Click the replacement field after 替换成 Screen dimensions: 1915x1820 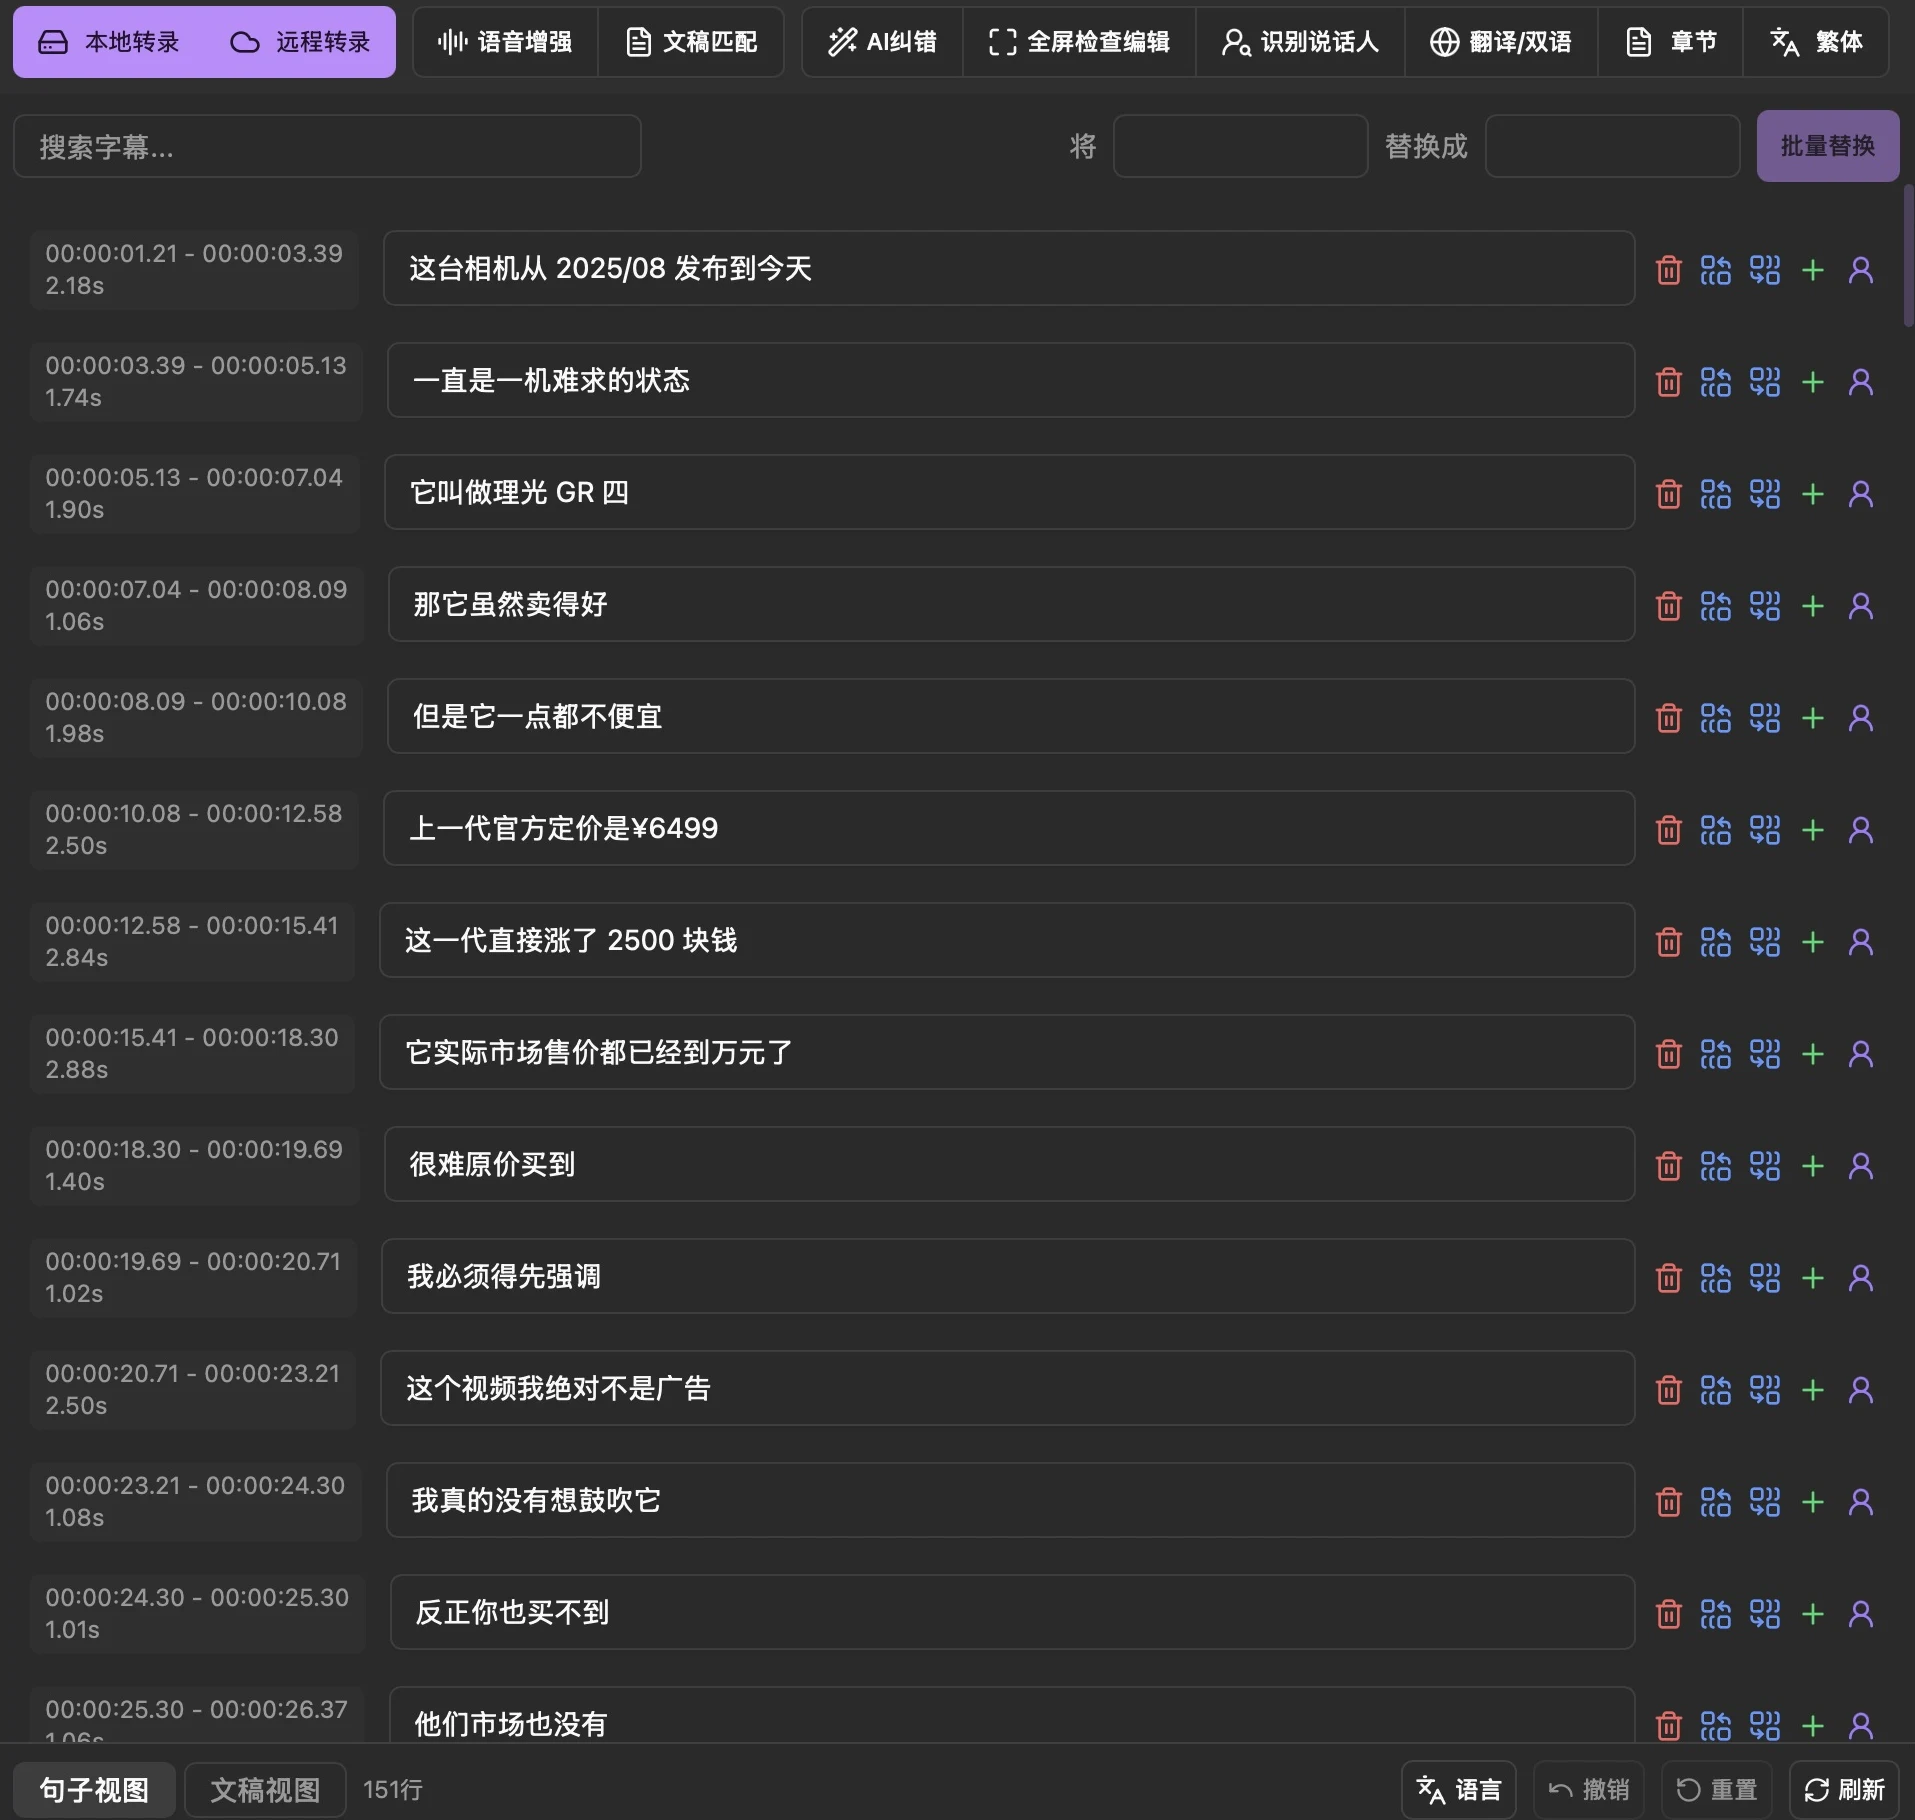pos(1612,147)
